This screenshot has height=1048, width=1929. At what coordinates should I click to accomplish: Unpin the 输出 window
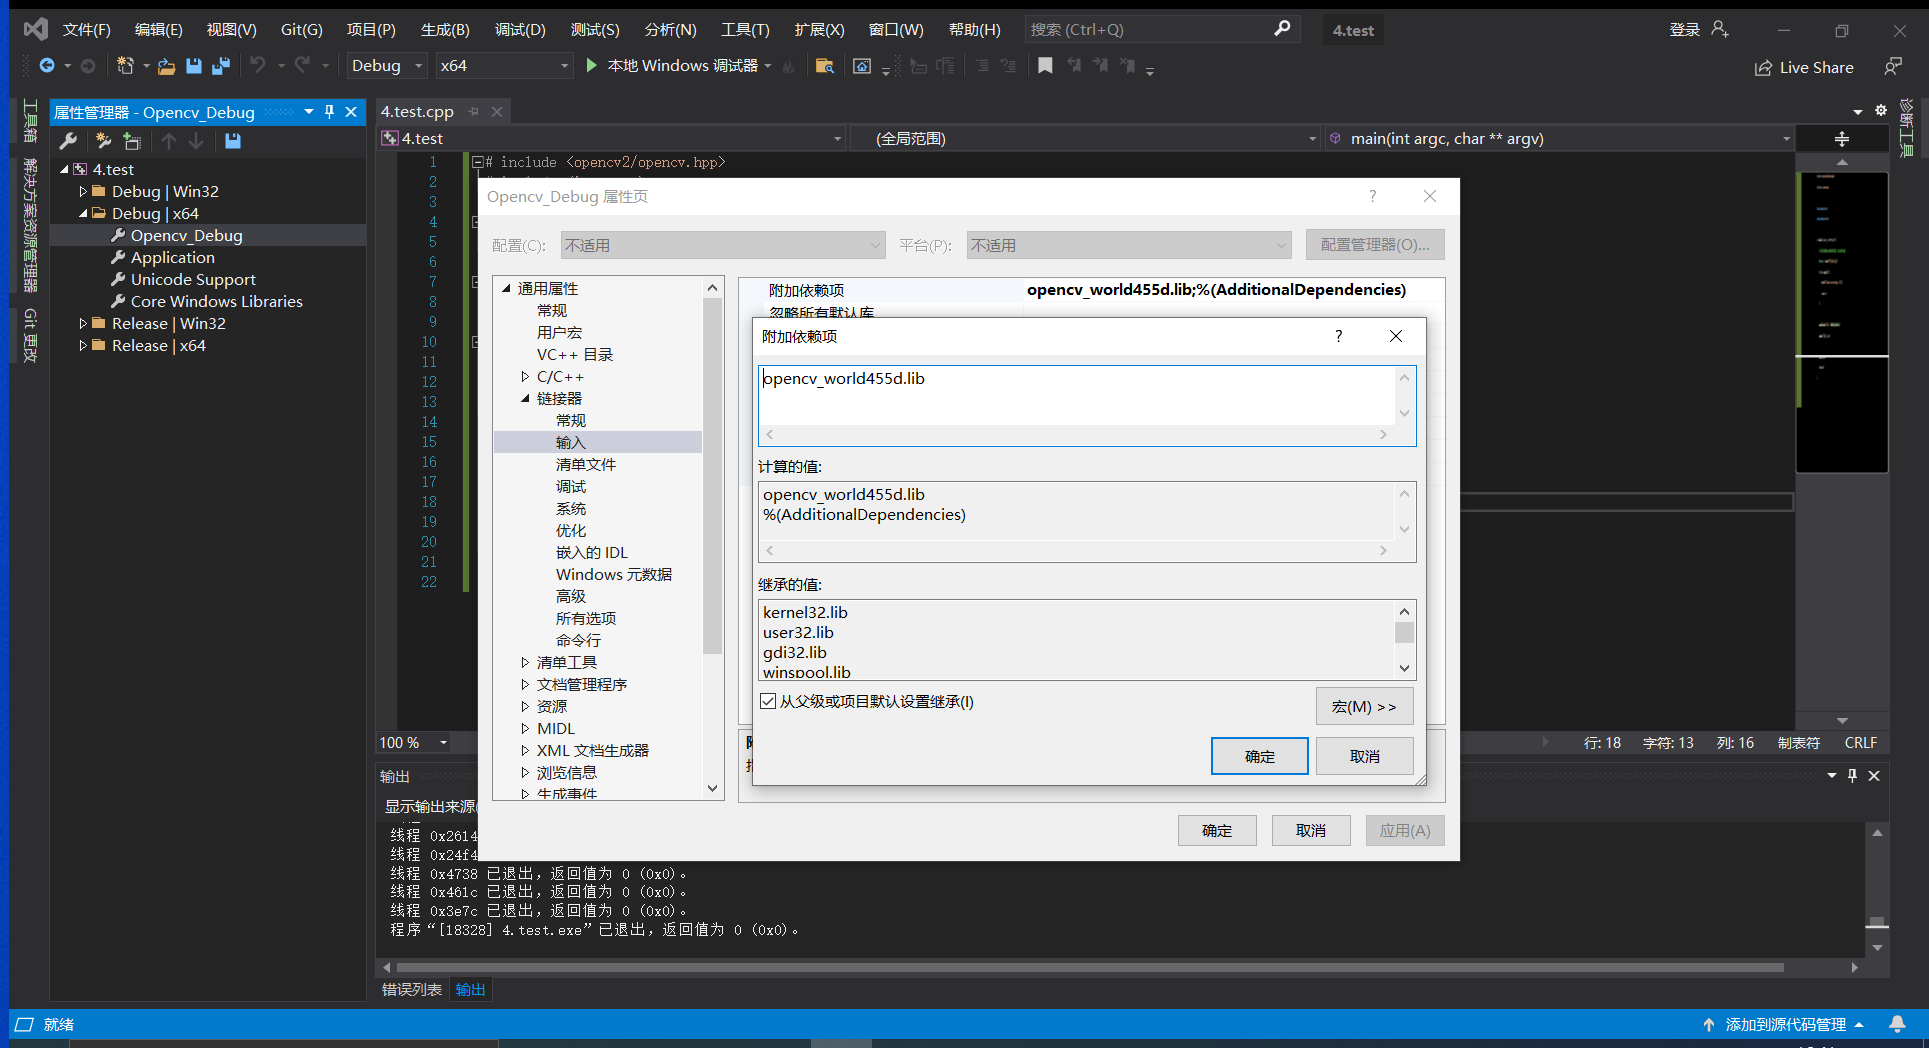1852,775
